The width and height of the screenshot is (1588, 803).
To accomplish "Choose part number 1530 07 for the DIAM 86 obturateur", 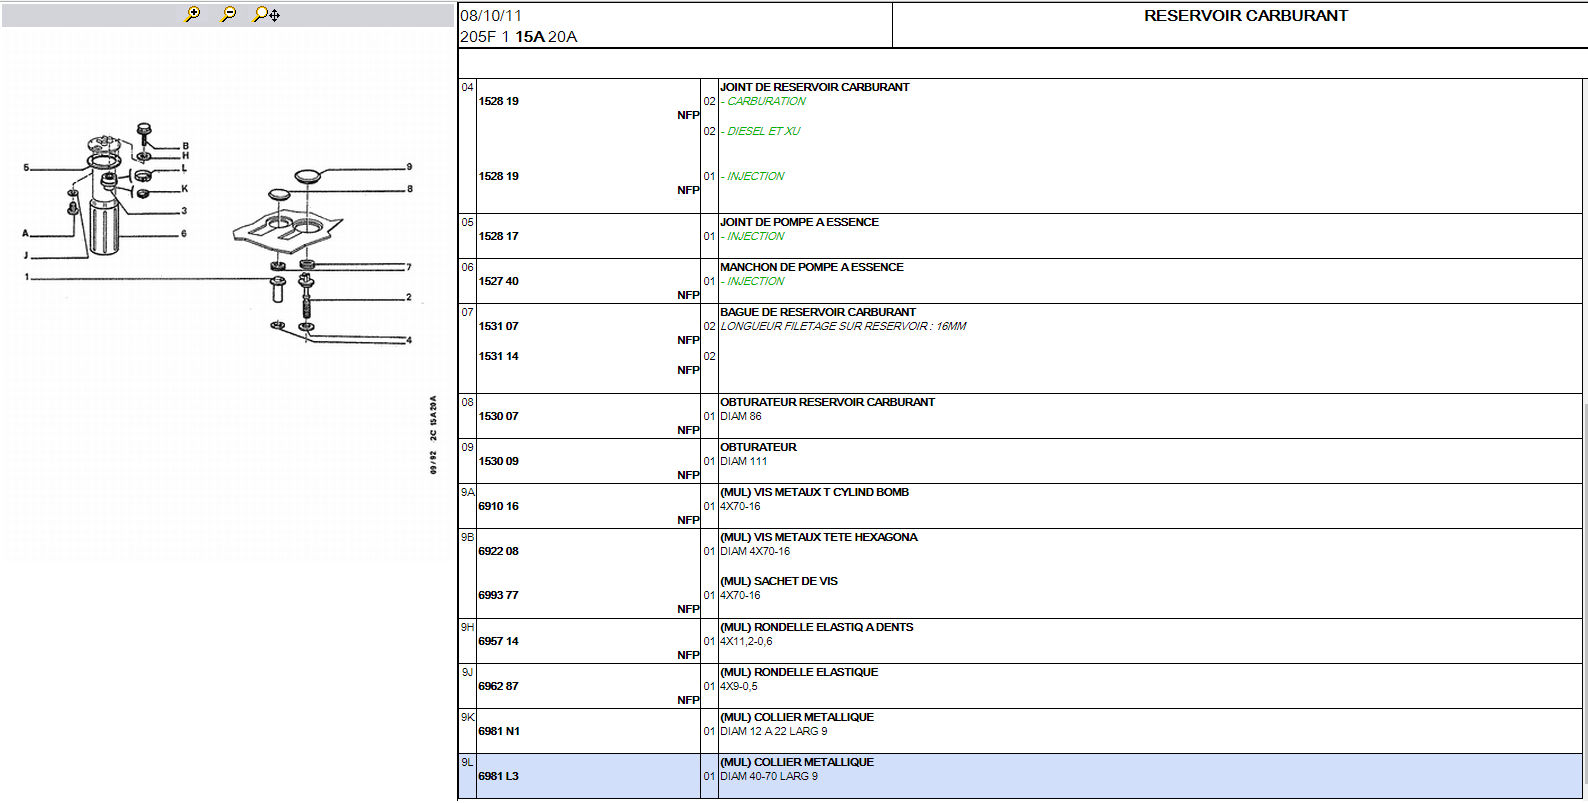I will click(x=498, y=417).
